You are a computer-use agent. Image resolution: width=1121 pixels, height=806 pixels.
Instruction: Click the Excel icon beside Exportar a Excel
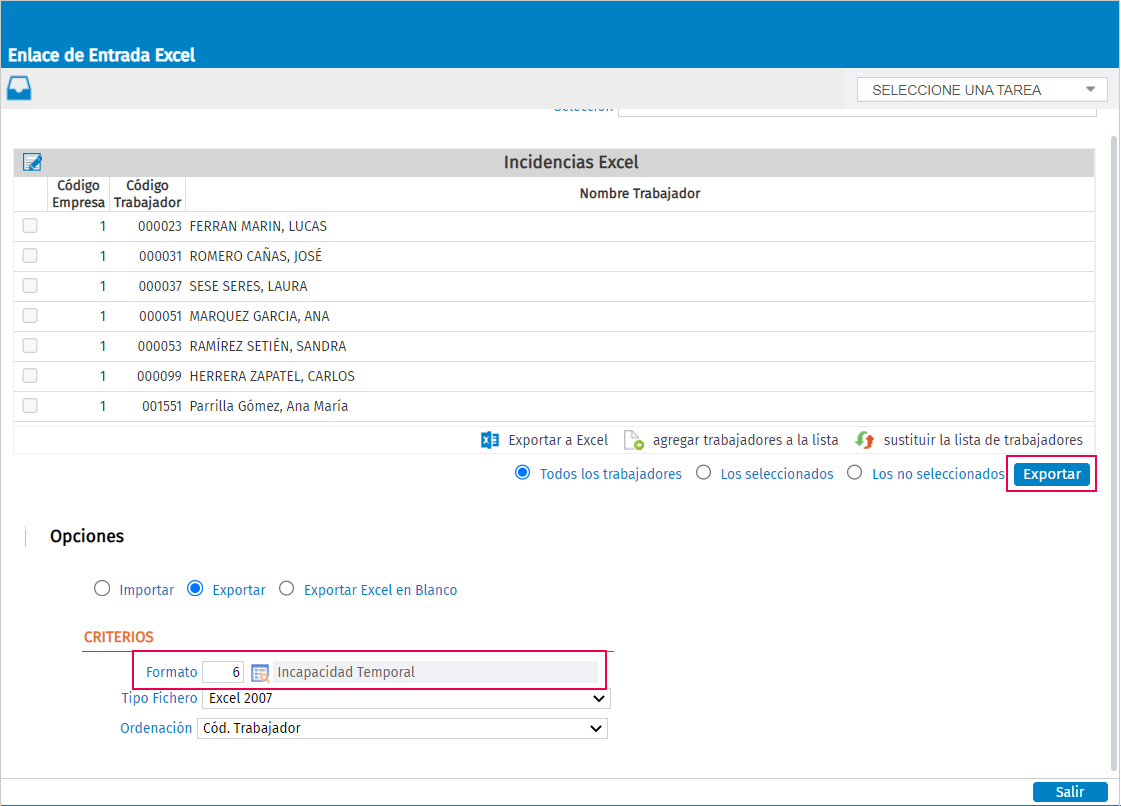click(490, 440)
